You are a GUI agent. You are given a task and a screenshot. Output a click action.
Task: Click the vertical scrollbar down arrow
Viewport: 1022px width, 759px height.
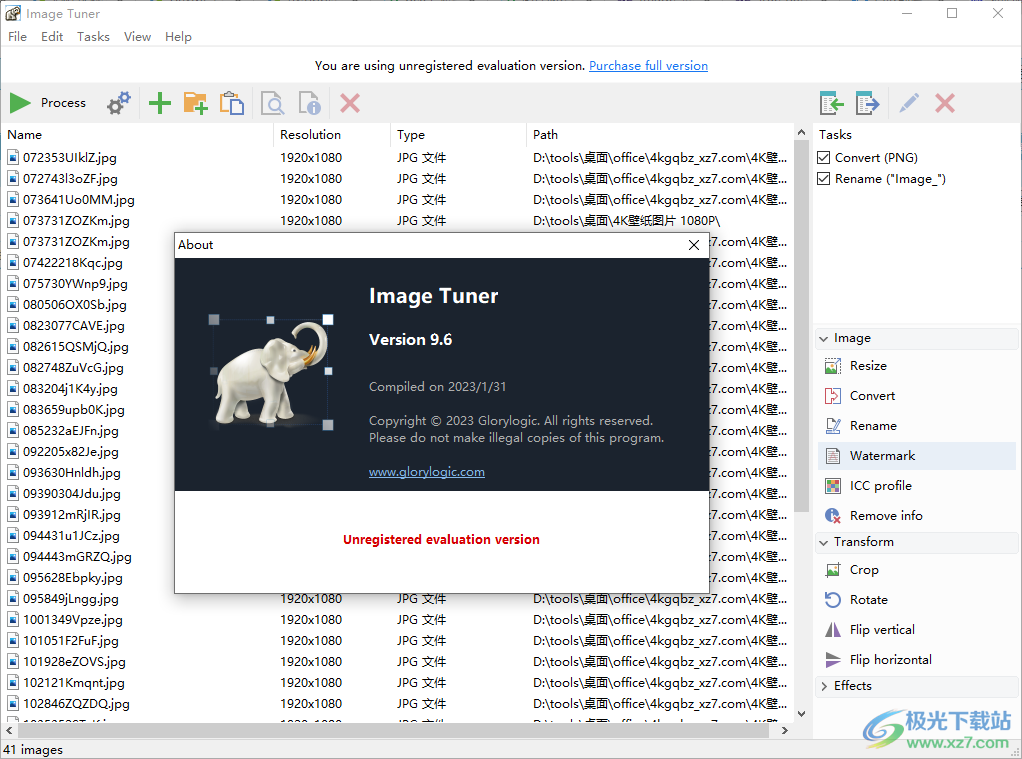(x=802, y=714)
